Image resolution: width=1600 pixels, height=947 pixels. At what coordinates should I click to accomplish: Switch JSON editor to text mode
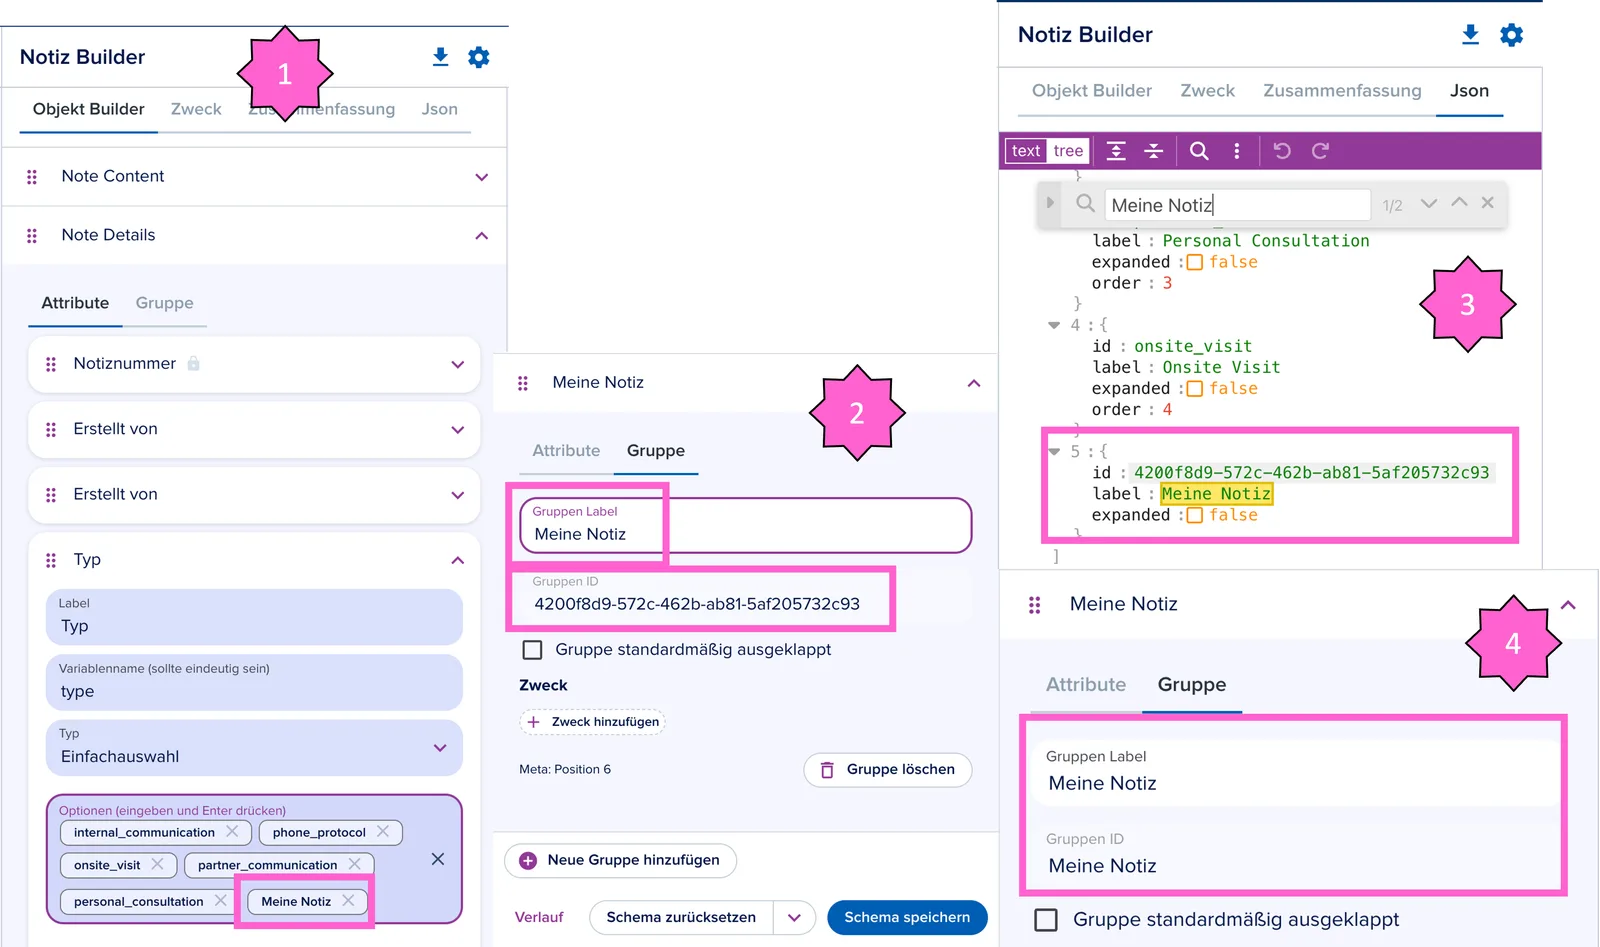click(1026, 151)
